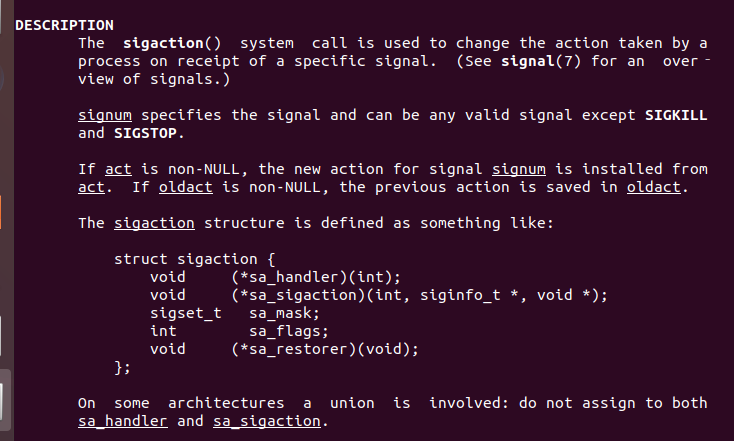The image size is (734, 441).
Task: Click the DESCRIPTION section heading
Action: 64,24
